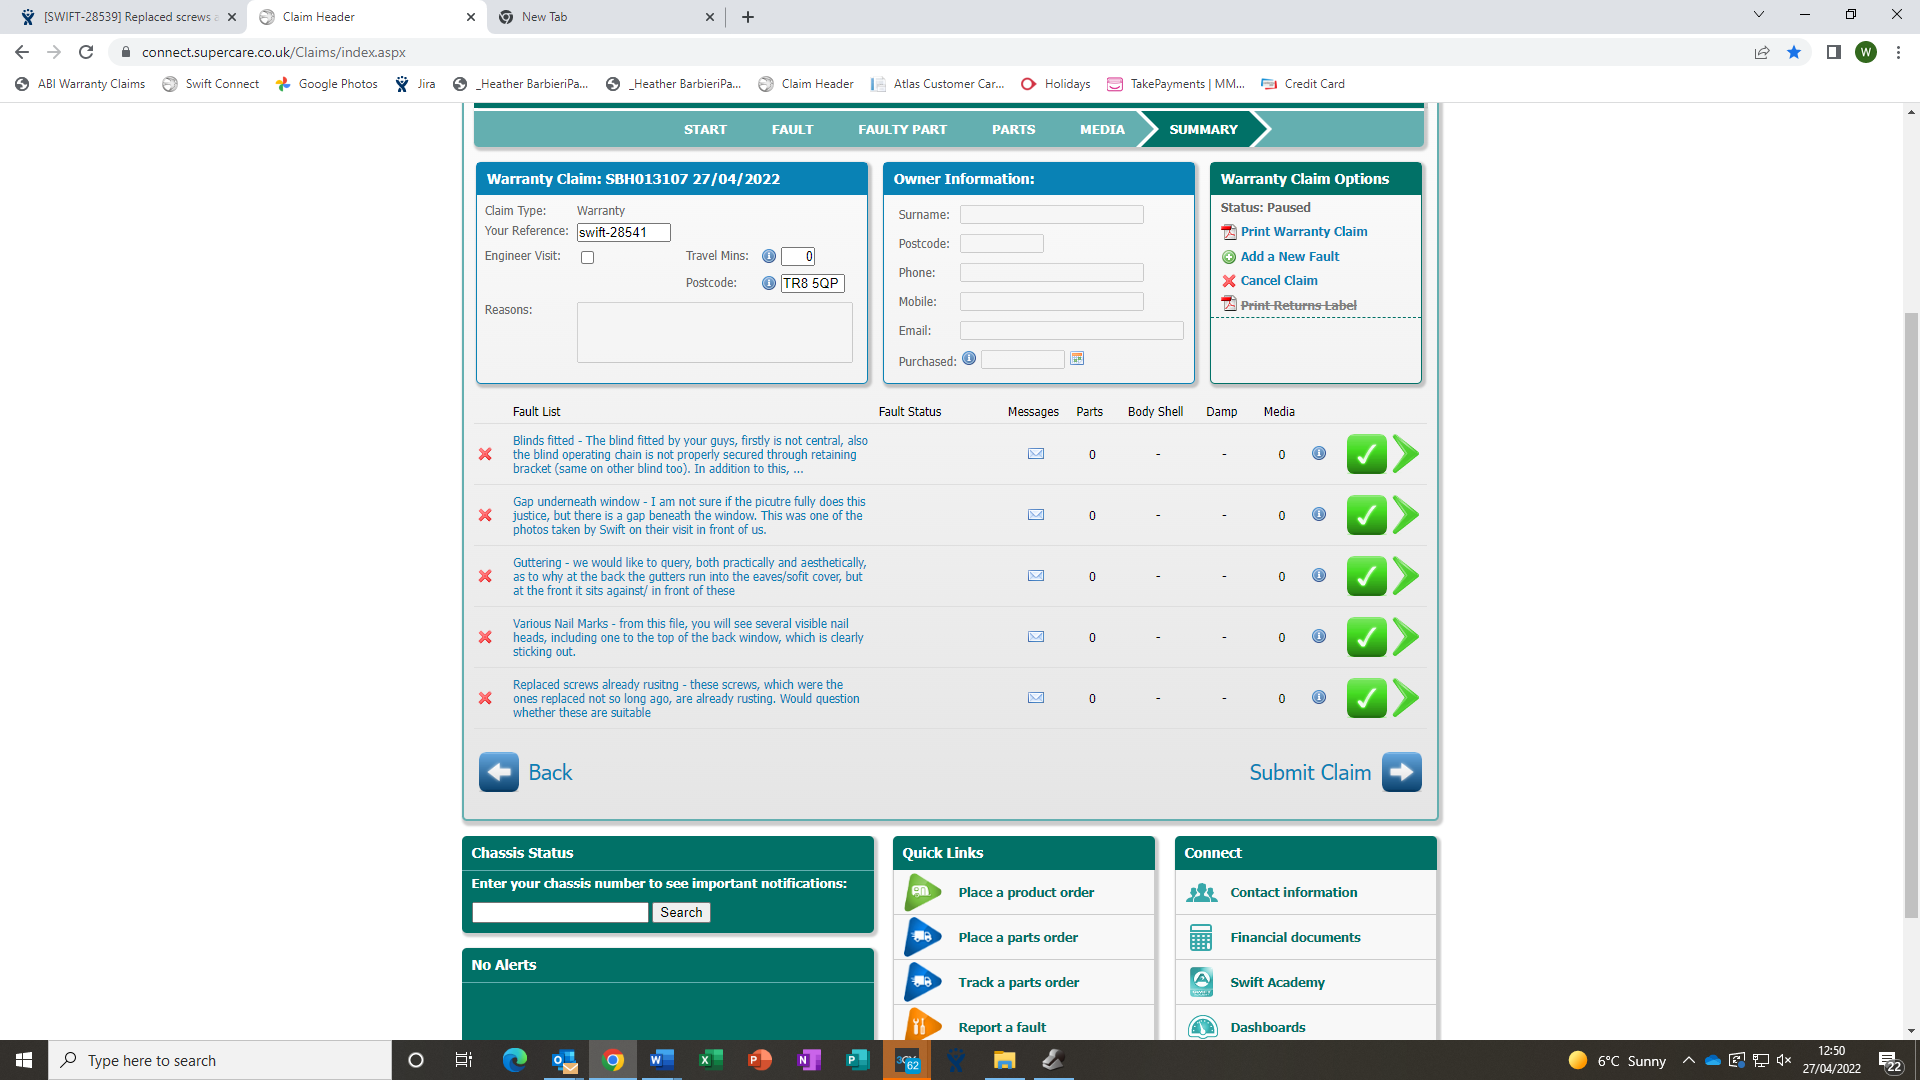
Task: Open messages envelope for Guttering fault
Action: click(x=1036, y=576)
